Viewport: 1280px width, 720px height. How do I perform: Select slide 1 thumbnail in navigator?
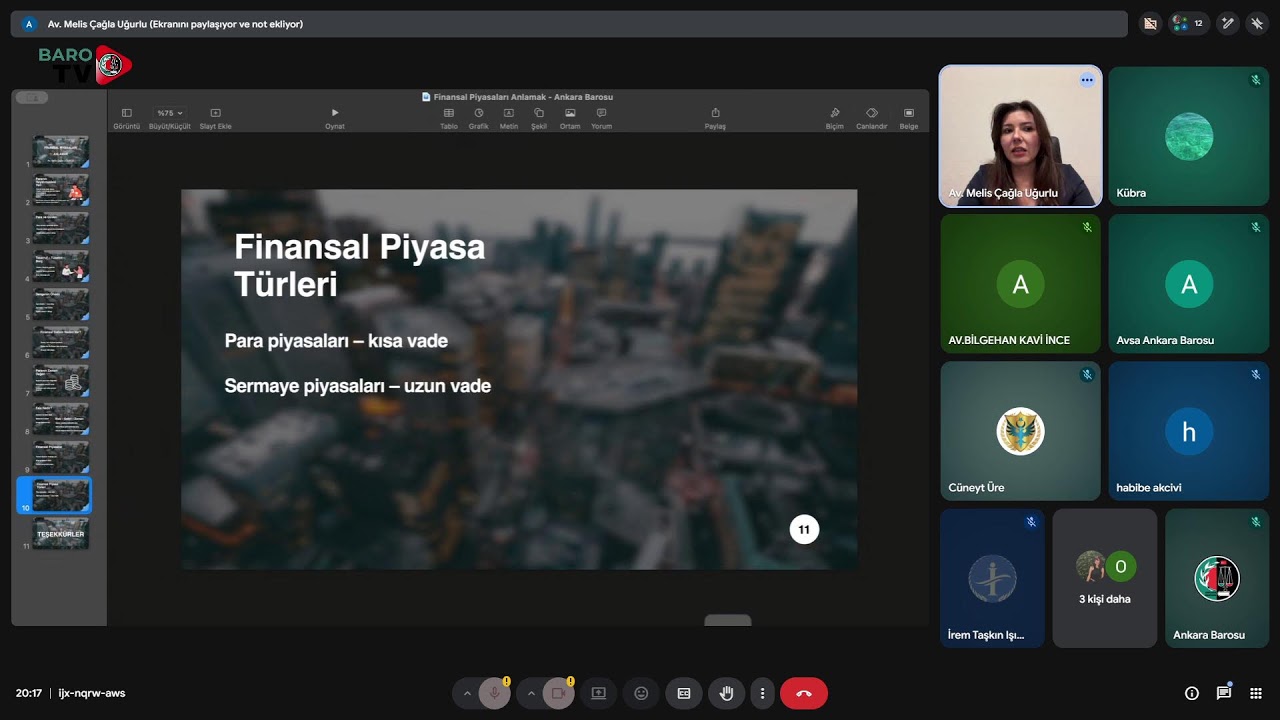[x=61, y=151]
